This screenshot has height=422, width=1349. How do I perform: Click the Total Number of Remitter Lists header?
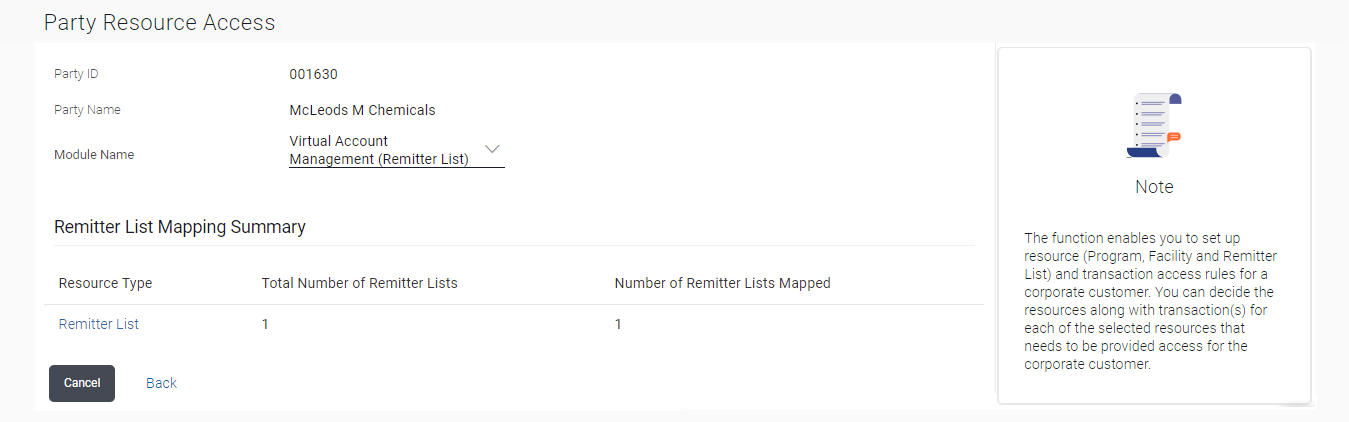click(360, 283)
